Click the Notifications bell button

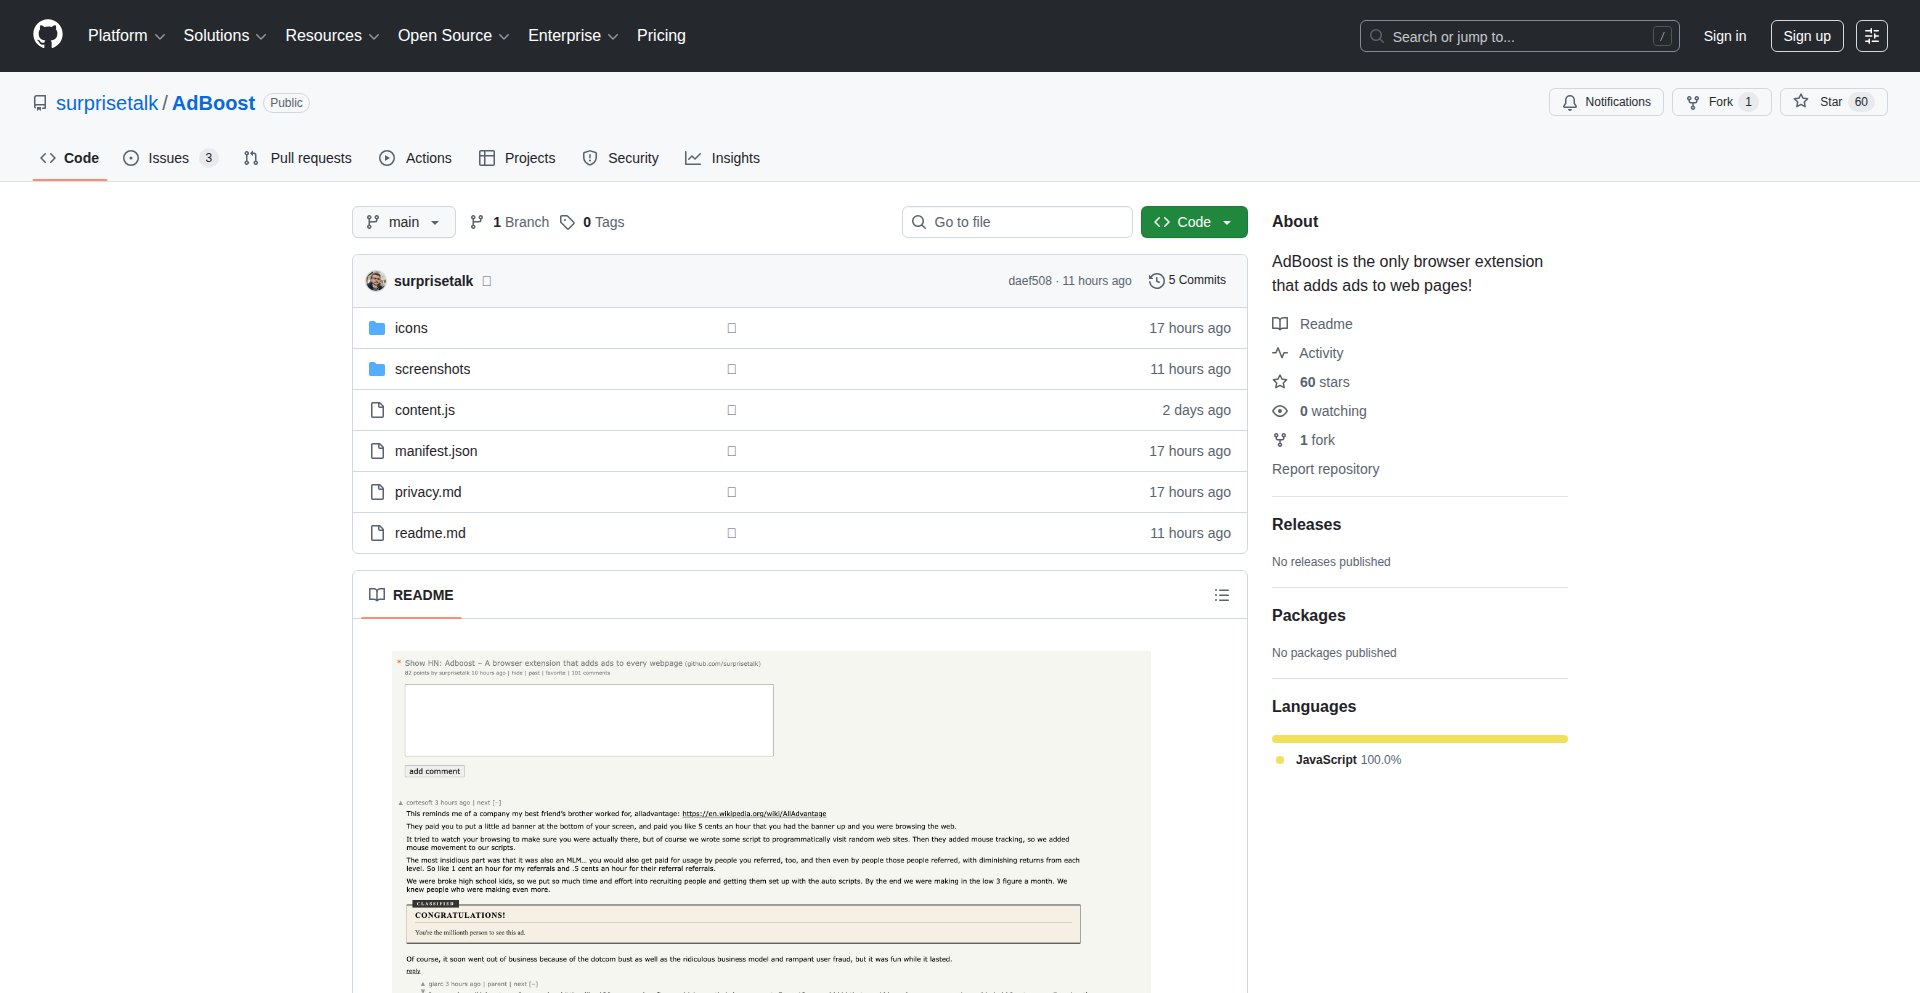click(x=1606, y=102)
